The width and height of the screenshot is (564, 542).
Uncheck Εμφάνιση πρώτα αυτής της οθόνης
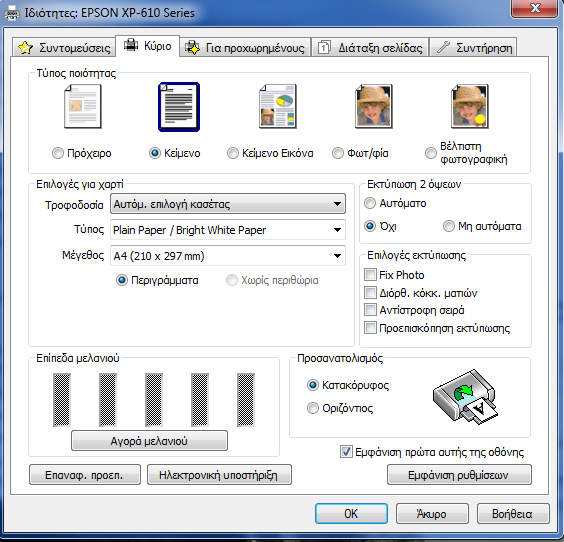[346, 452]
